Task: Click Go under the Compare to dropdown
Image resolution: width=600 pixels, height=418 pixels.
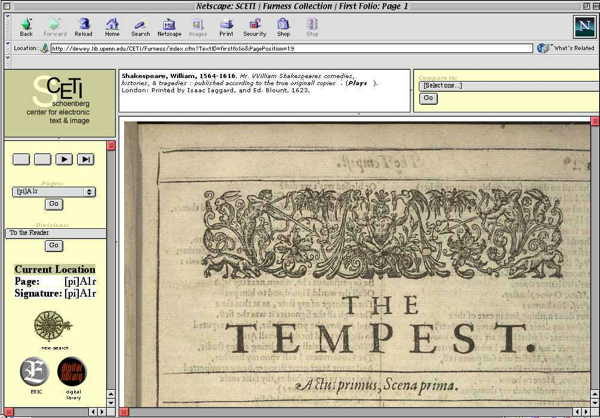Action: tap(428, 98)
